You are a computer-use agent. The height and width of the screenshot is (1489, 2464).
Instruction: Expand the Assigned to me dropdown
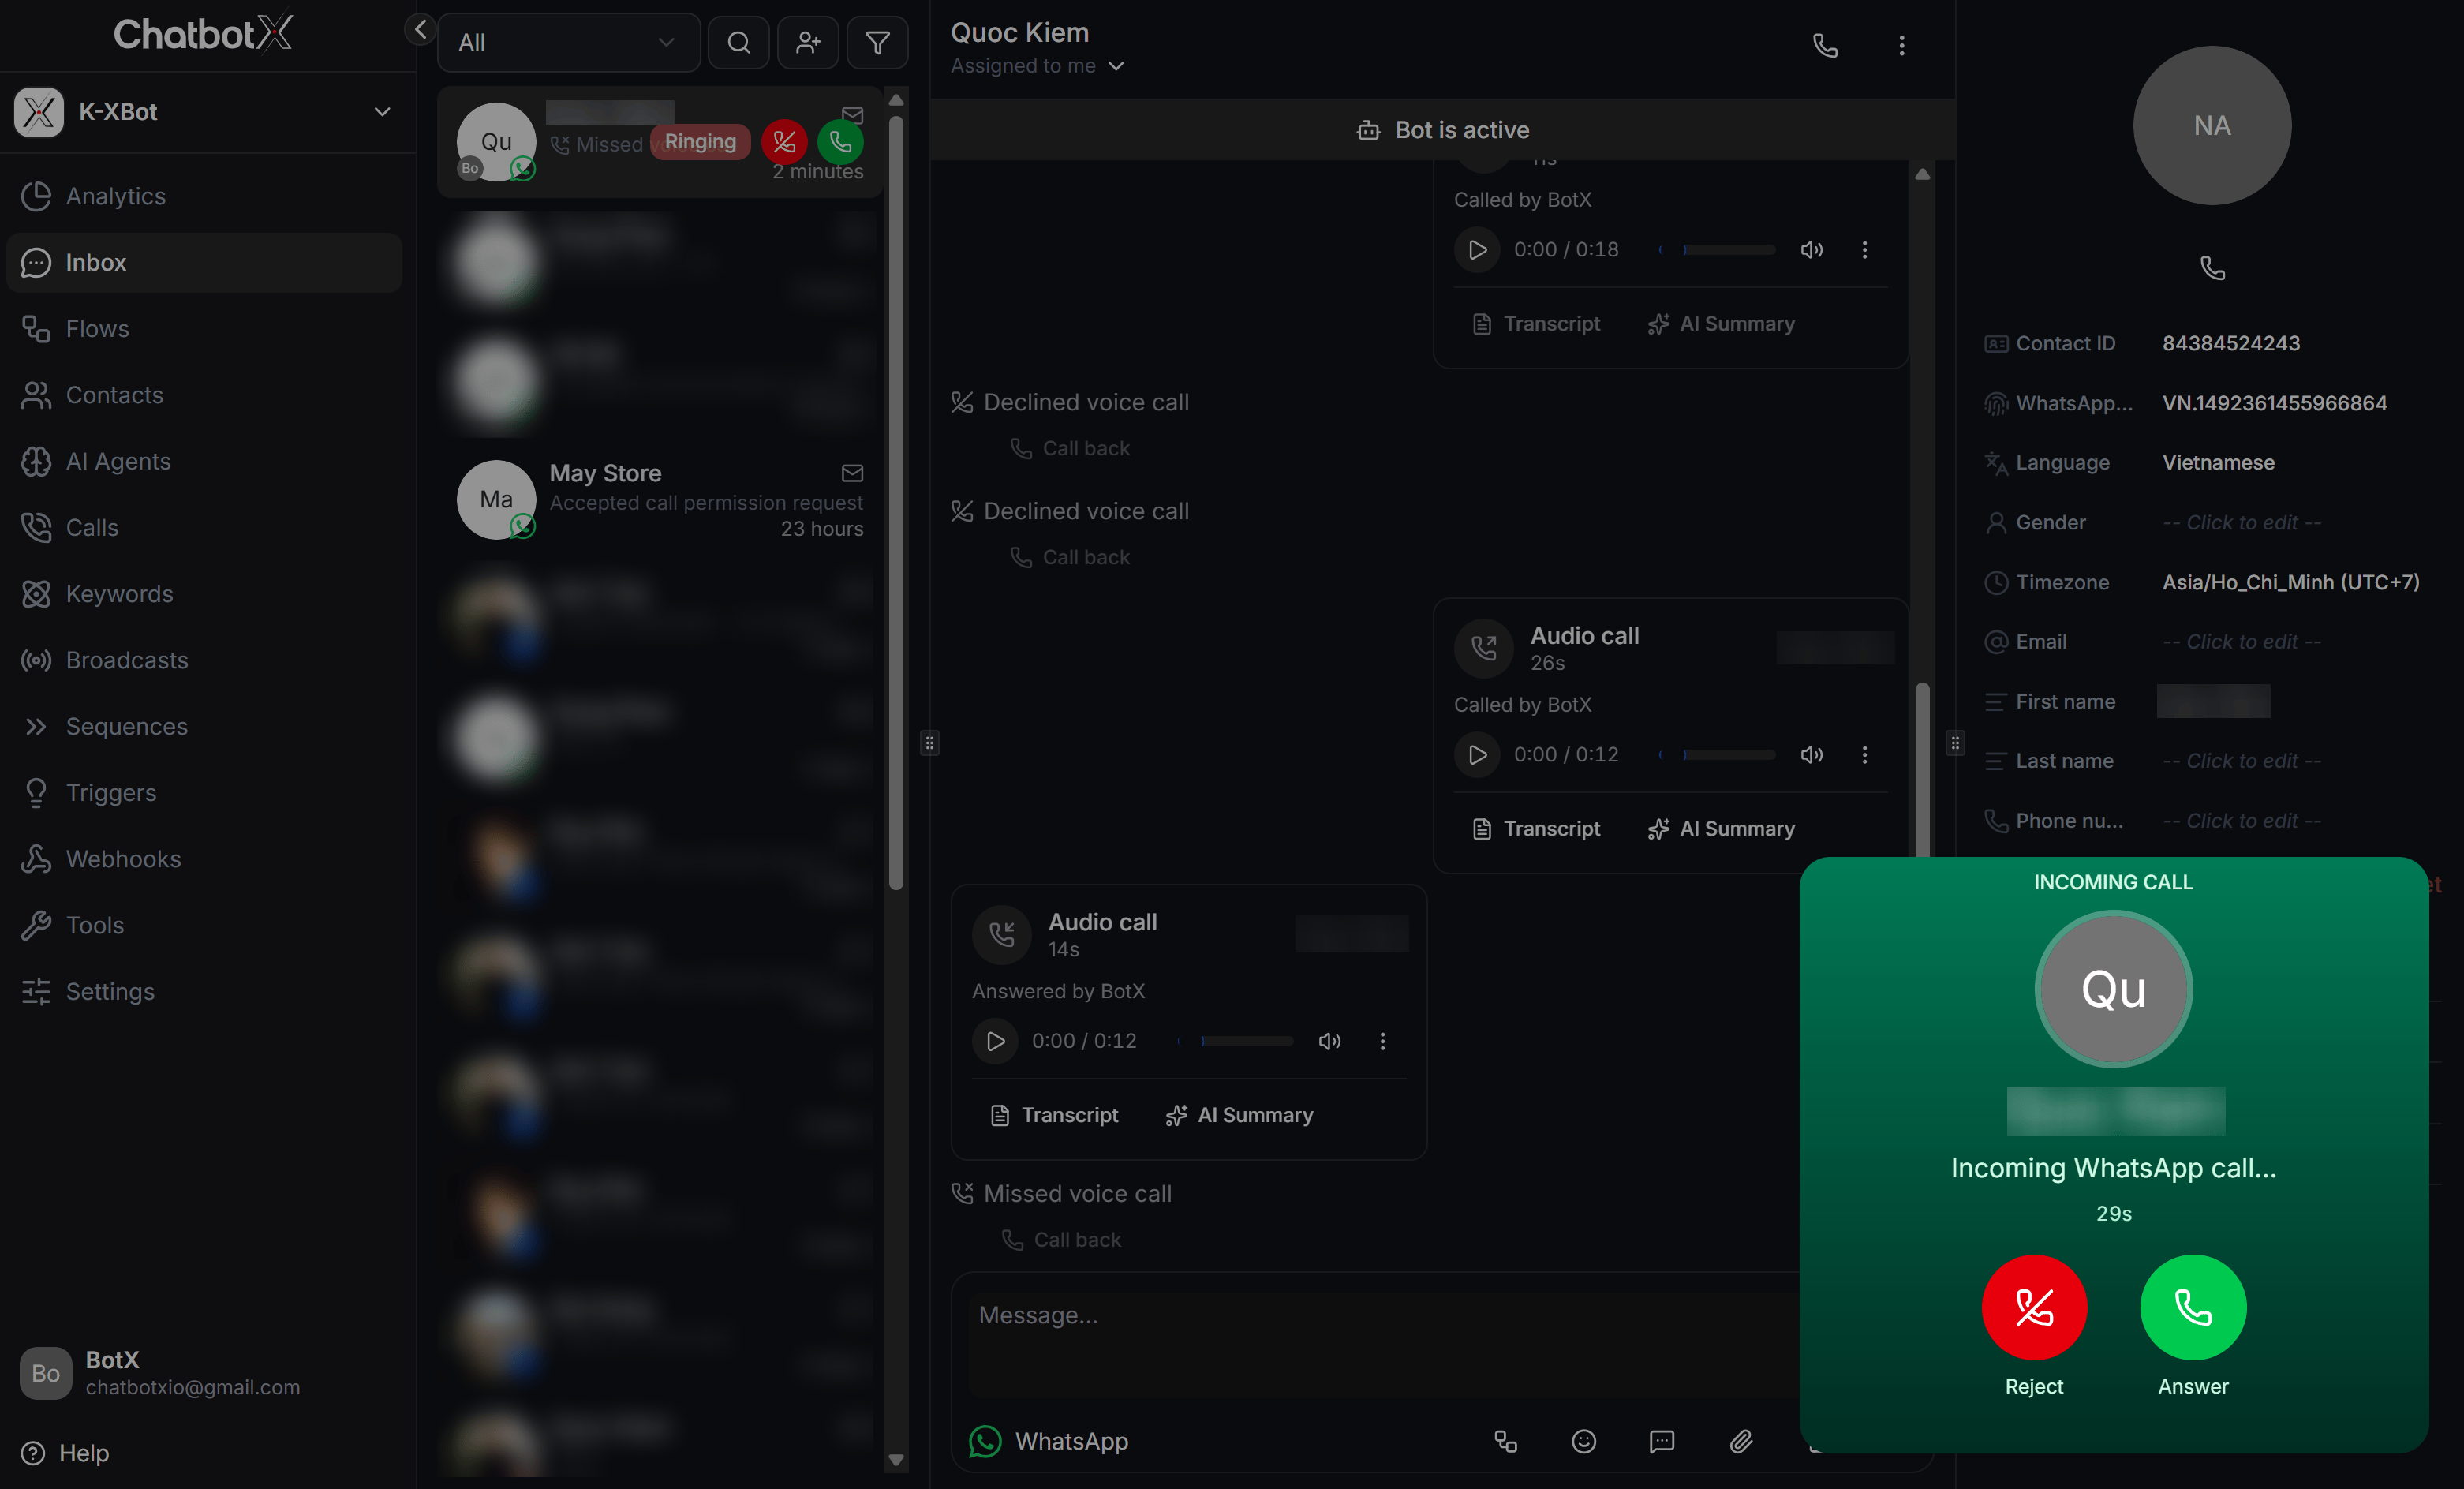coord(1037,66)
